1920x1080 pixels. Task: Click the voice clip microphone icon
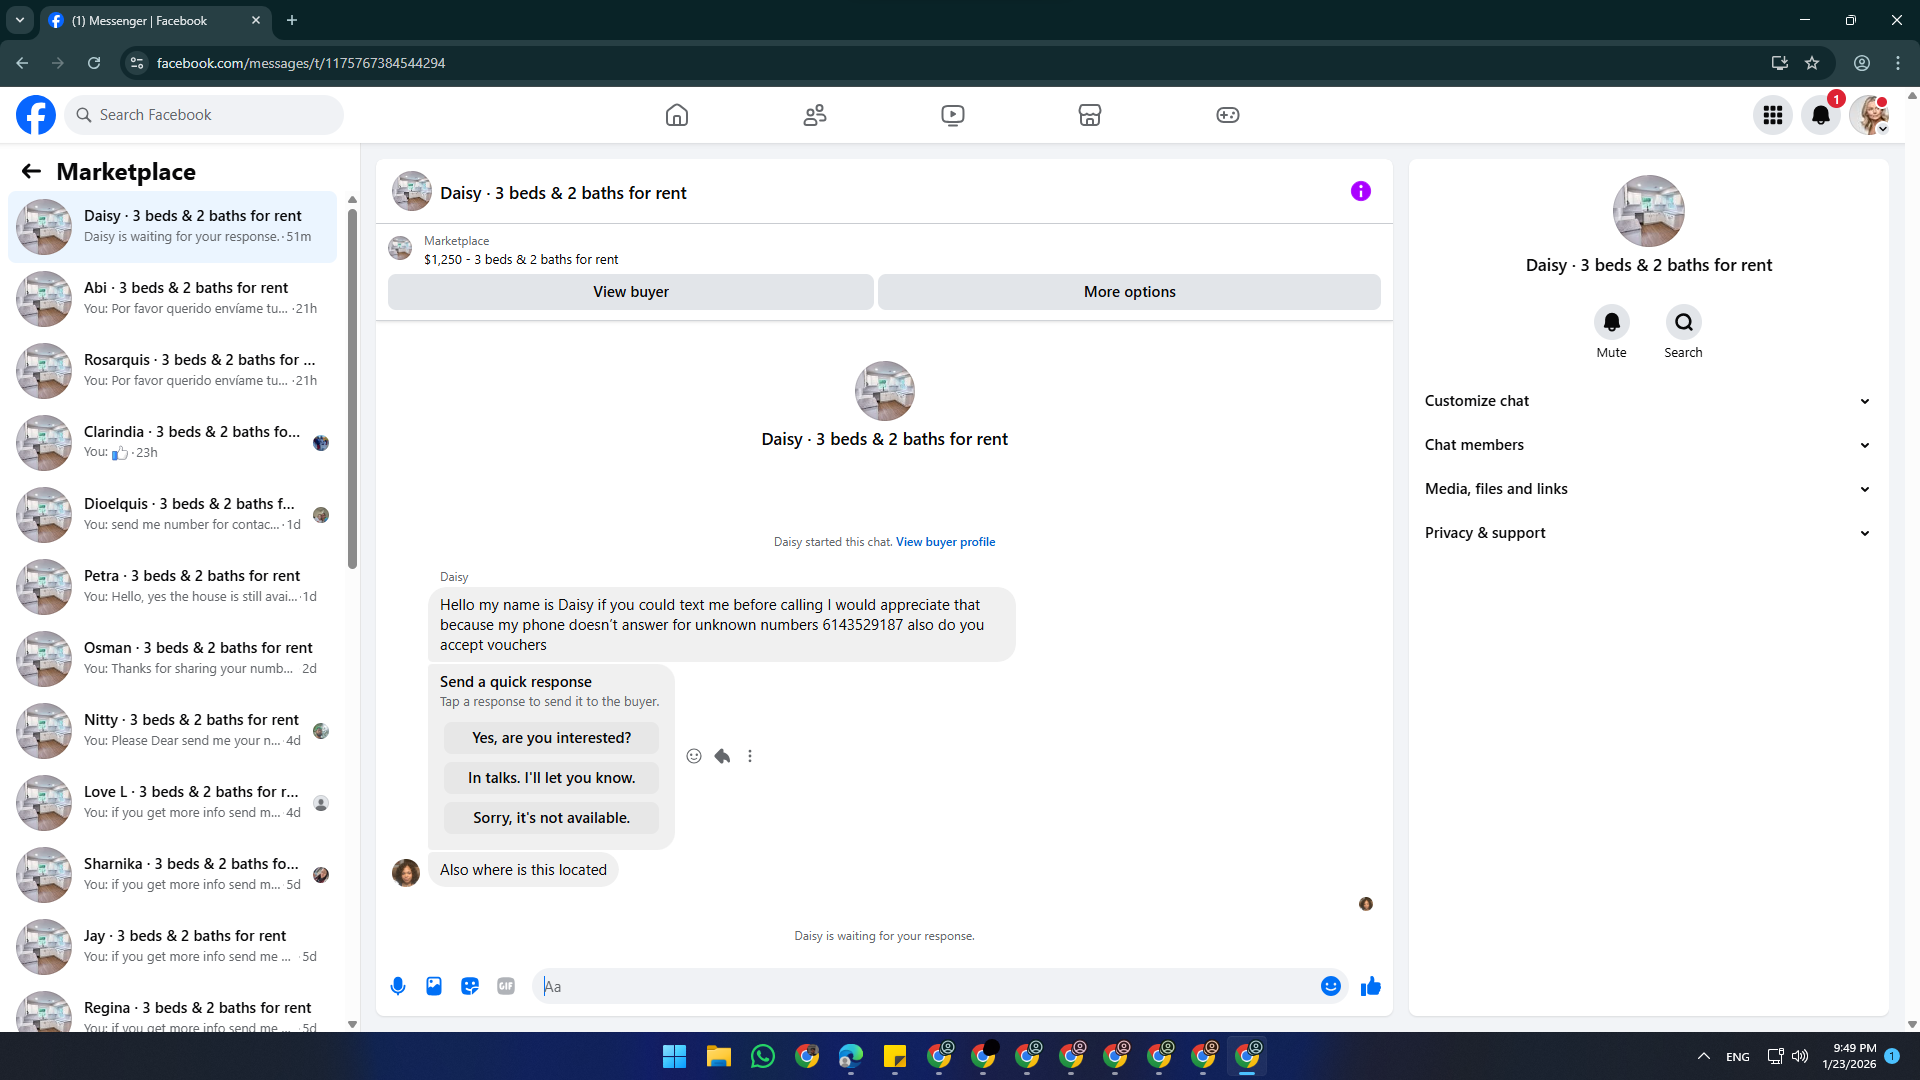(x=398, y=986)
